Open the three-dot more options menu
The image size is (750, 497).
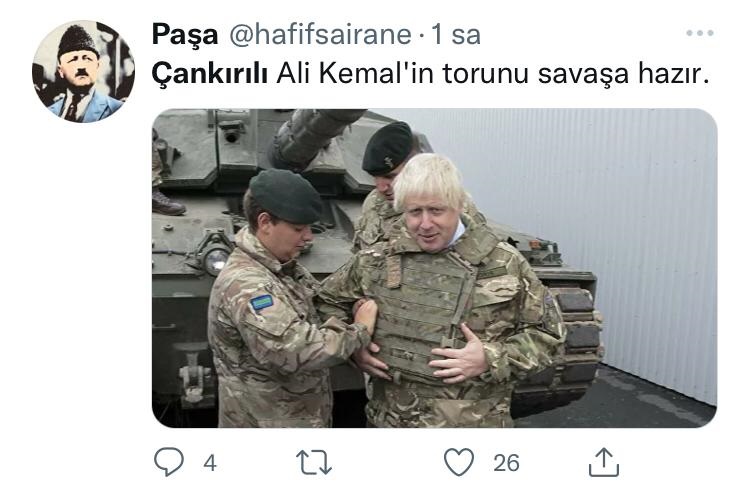pyautogui.click(x=700, y=33)
